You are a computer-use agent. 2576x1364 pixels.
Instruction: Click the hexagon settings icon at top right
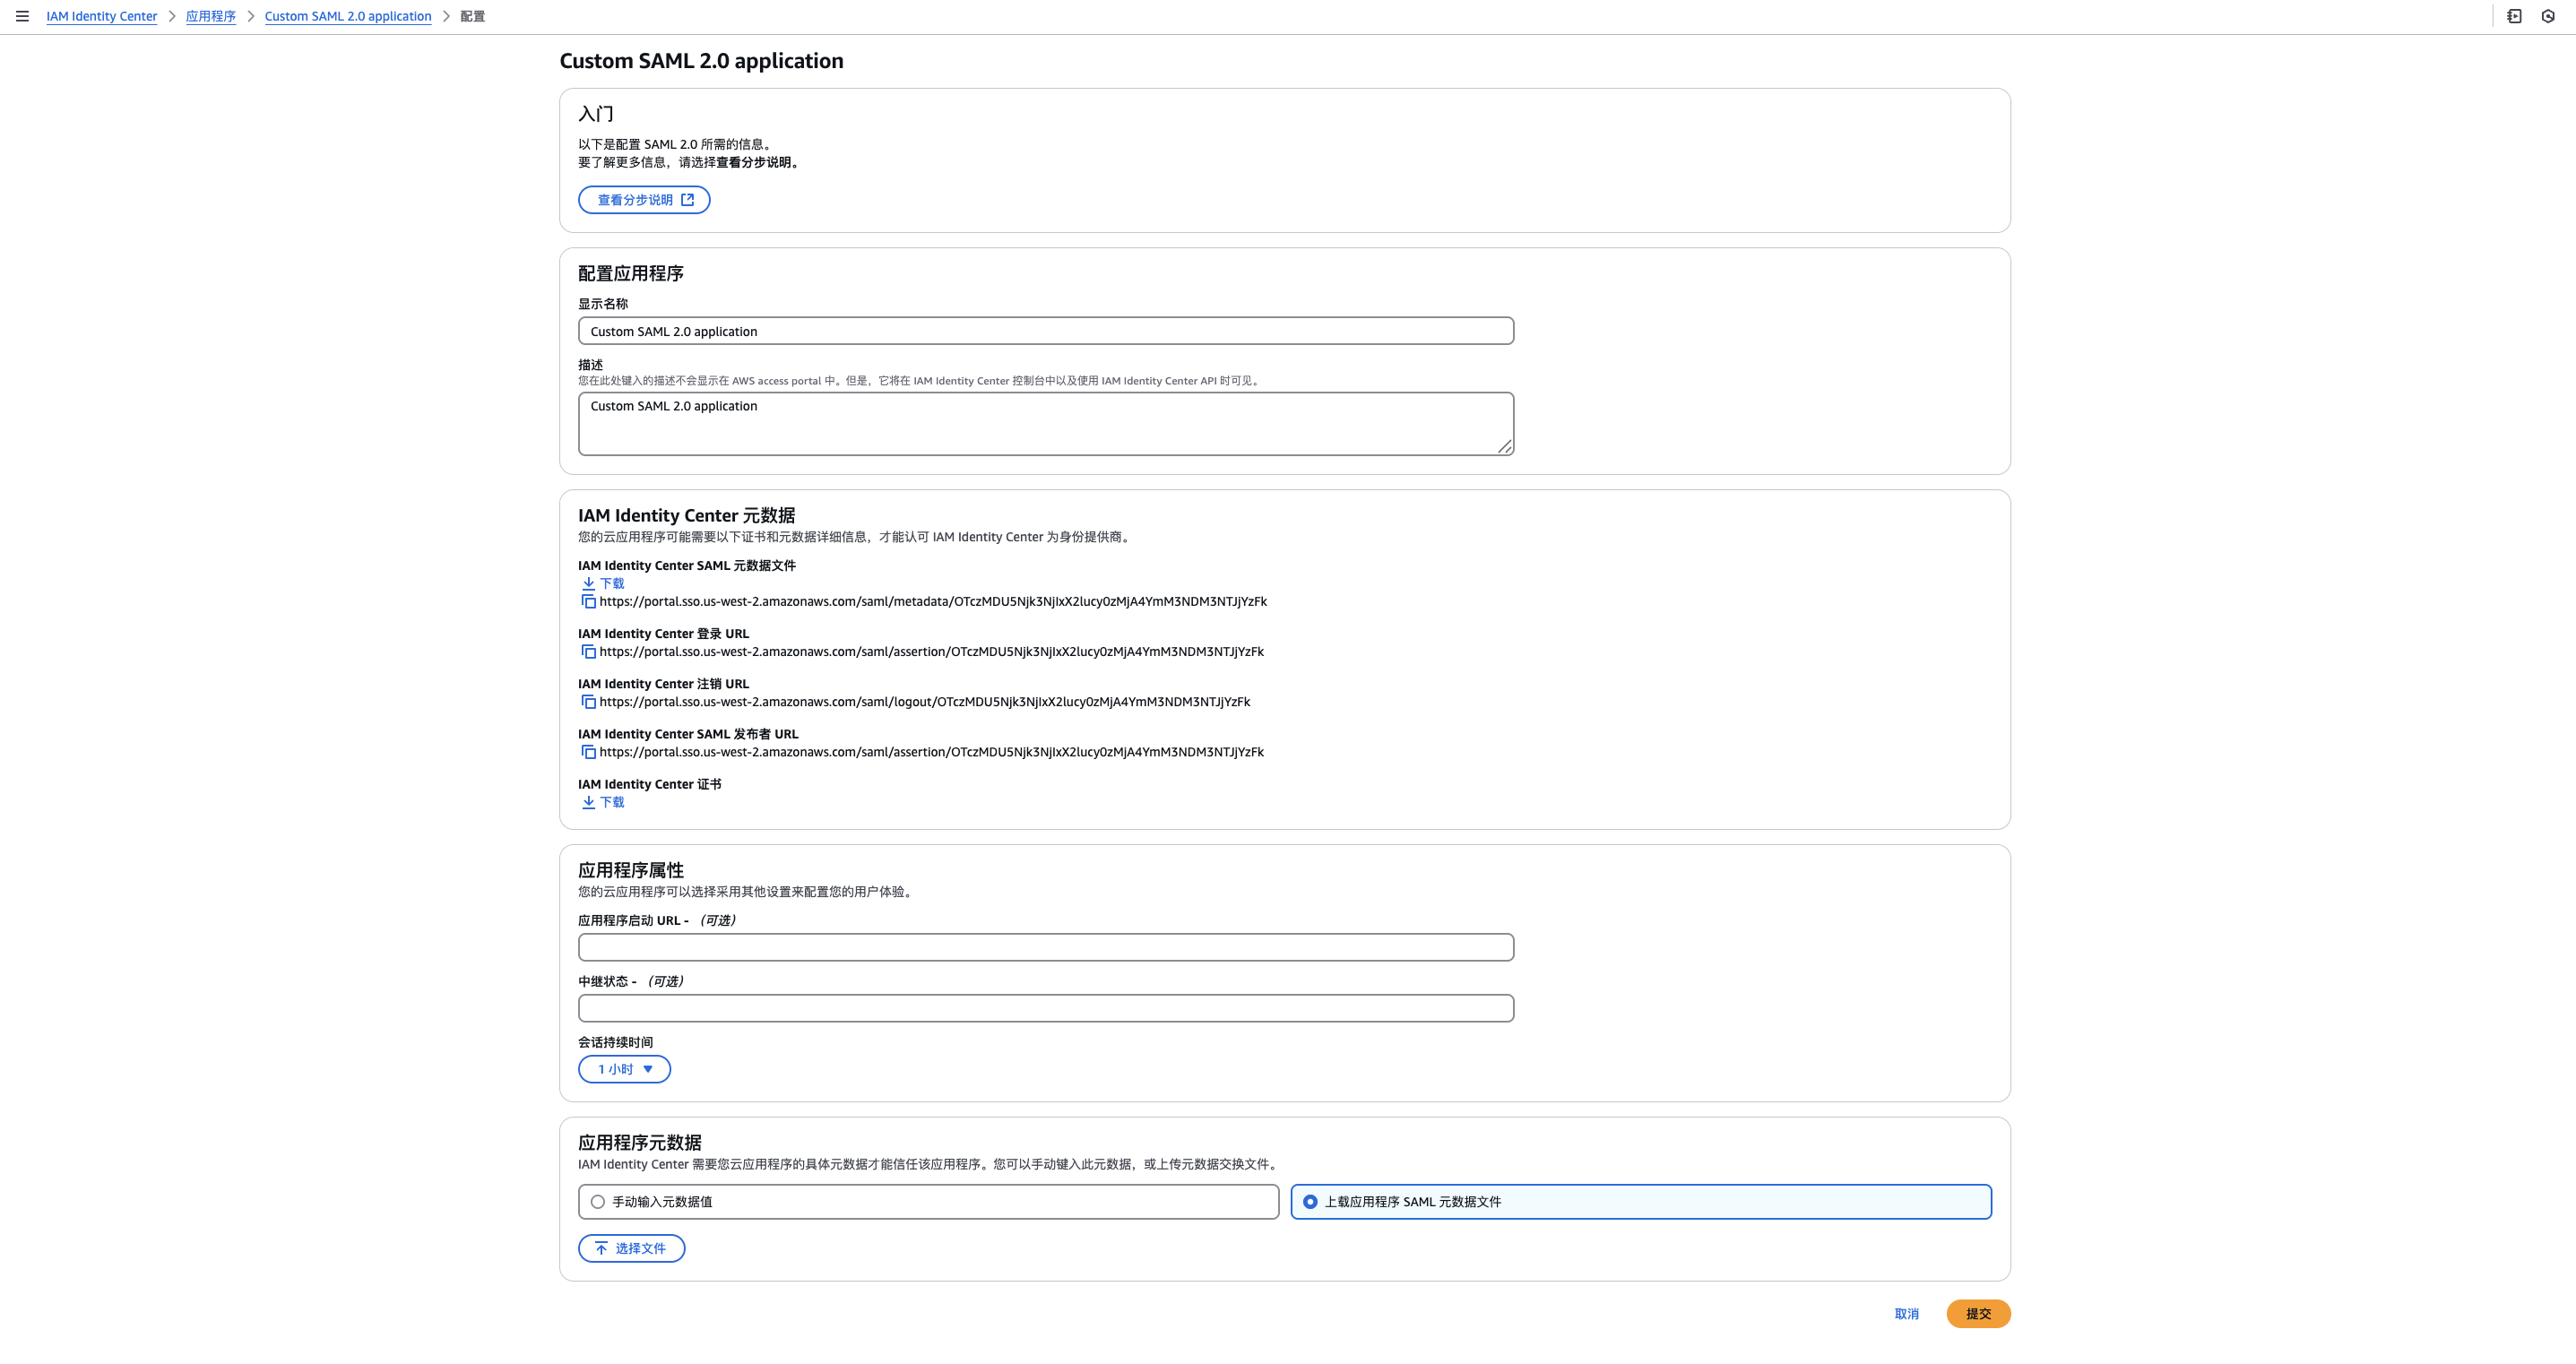click(2548, 16)
